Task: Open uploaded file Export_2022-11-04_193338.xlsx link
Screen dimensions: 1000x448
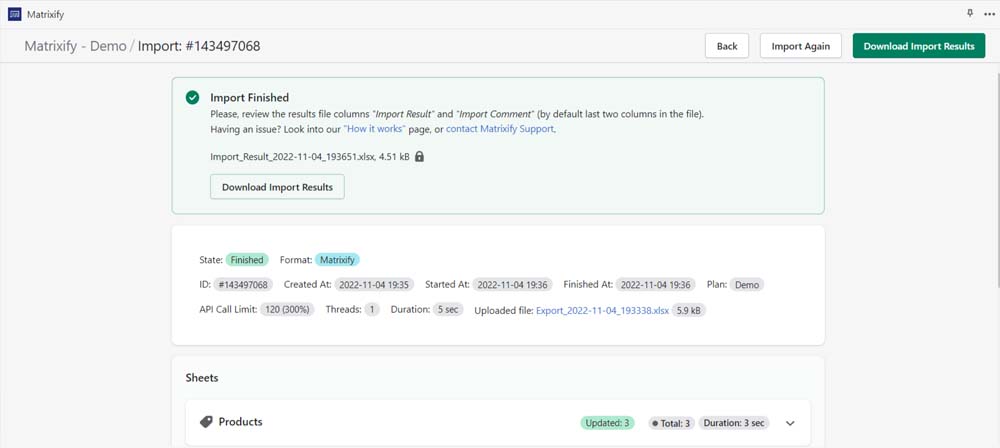Action: tap(603, 311)
